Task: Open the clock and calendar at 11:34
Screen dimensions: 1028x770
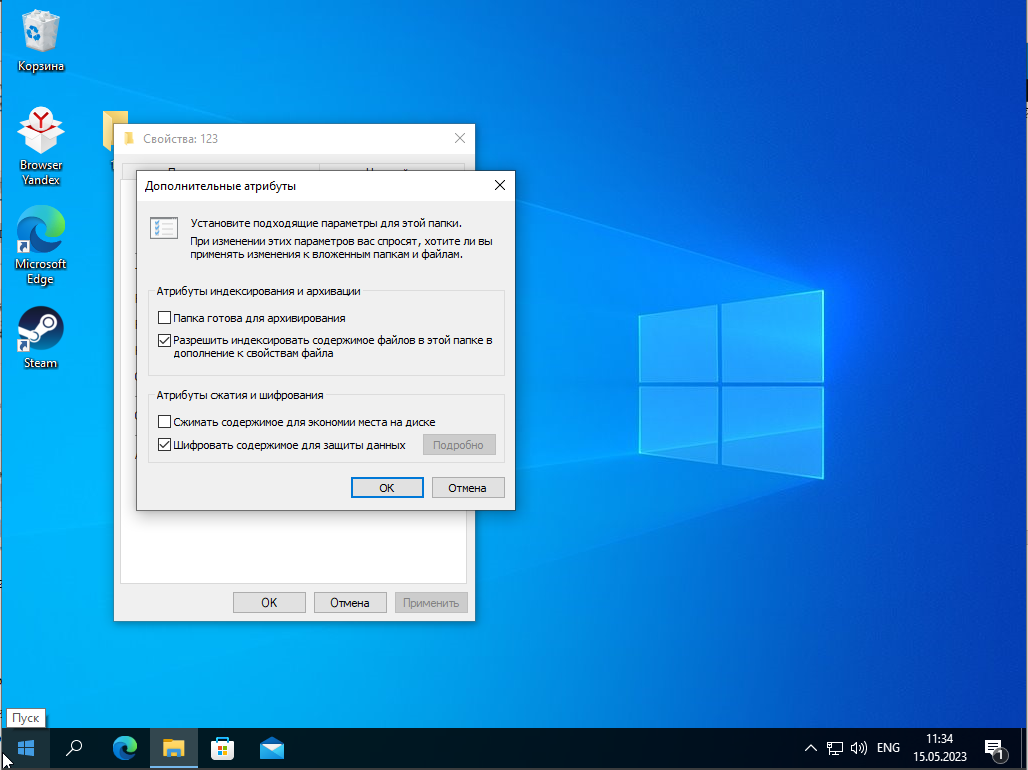Action: (939, 748)
